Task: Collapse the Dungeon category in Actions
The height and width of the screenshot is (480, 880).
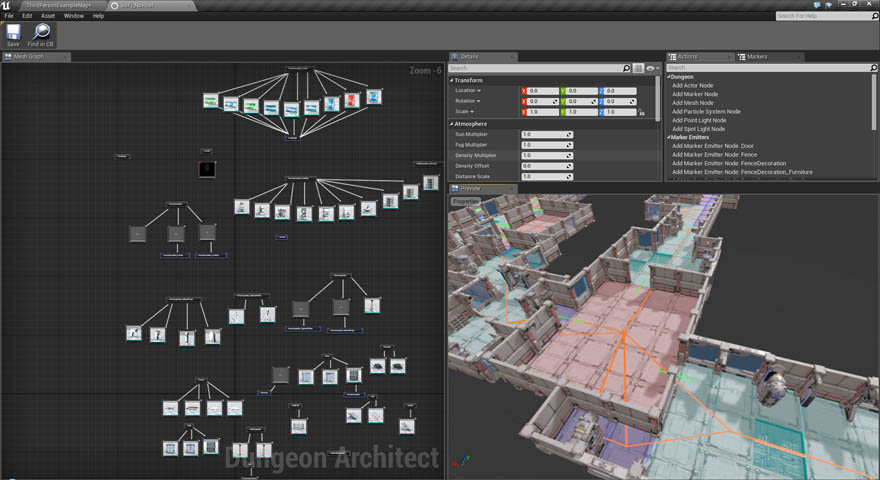Action: [x=669, y=77]
